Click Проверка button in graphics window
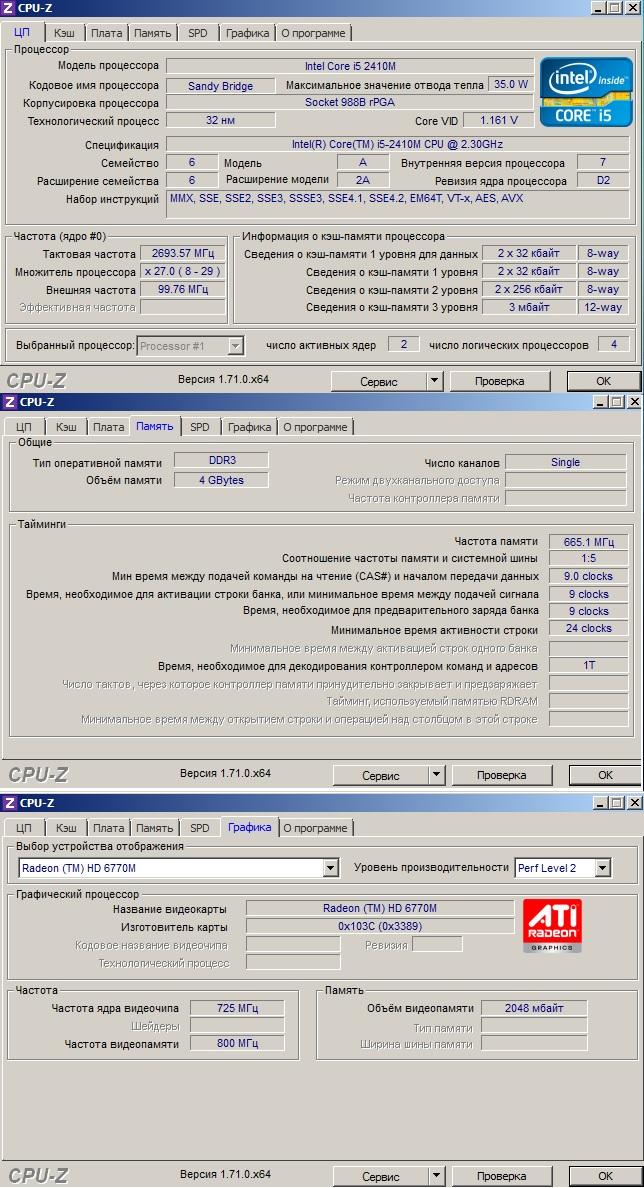Screen dimensions: 644x1188 pos(502,1176)
